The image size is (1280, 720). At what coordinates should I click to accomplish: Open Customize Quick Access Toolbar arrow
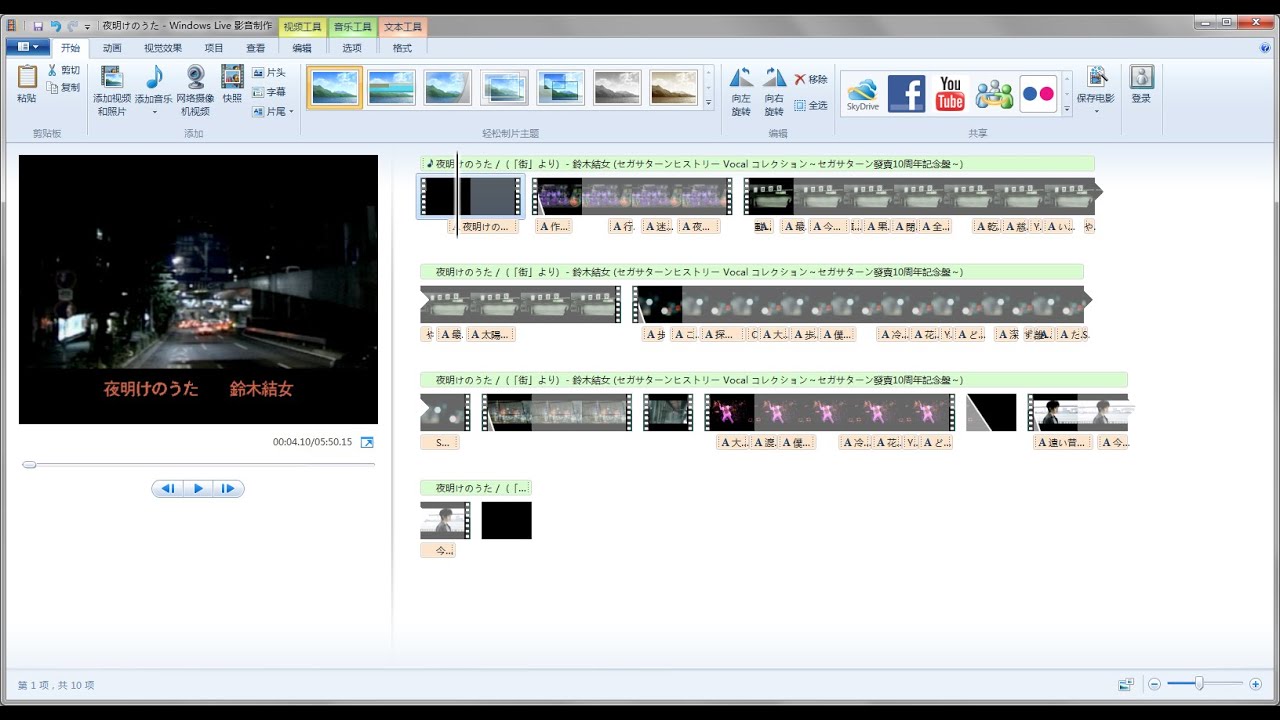pos(87,26)
